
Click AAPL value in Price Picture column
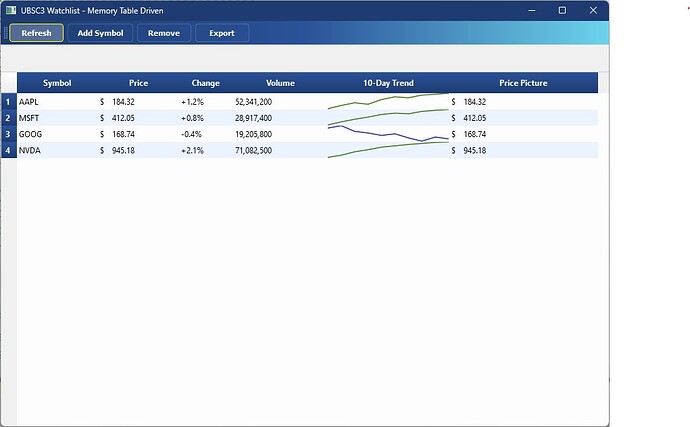tap(523, 102)
